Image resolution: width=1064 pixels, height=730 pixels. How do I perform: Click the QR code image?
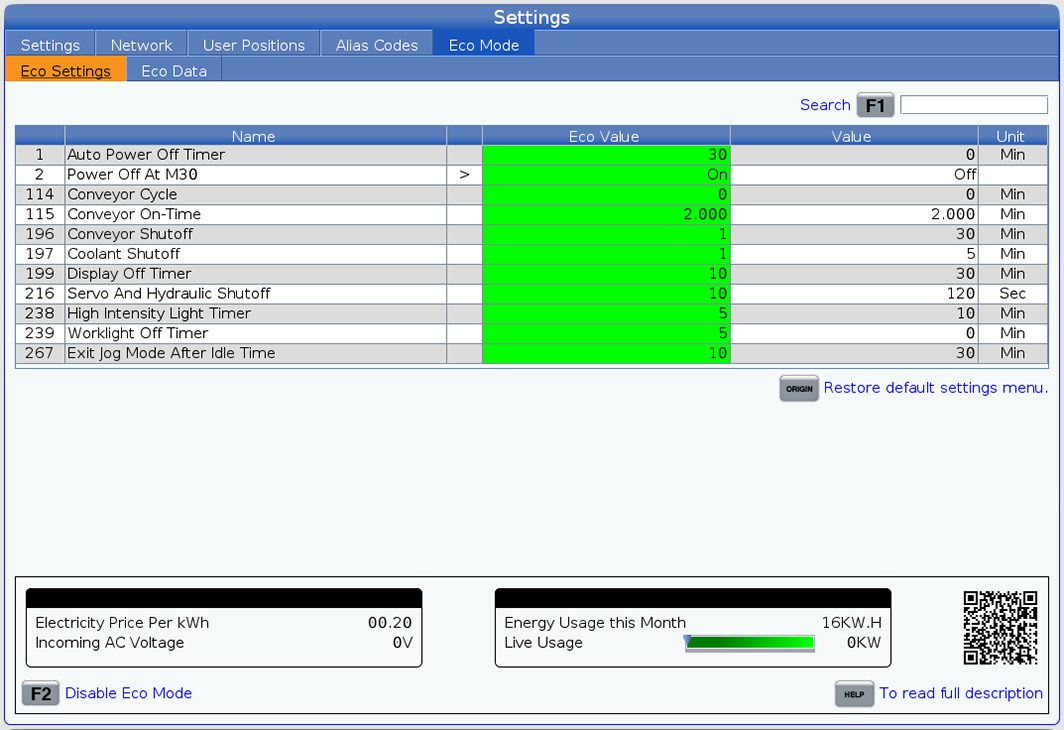1000,628
